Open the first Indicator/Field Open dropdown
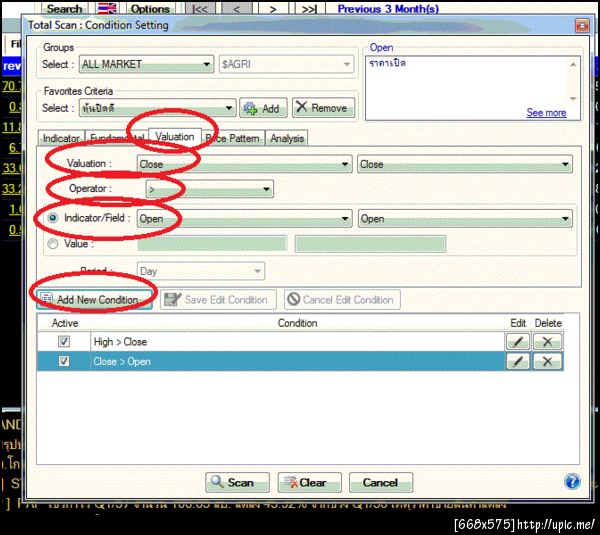 point(245,219)
